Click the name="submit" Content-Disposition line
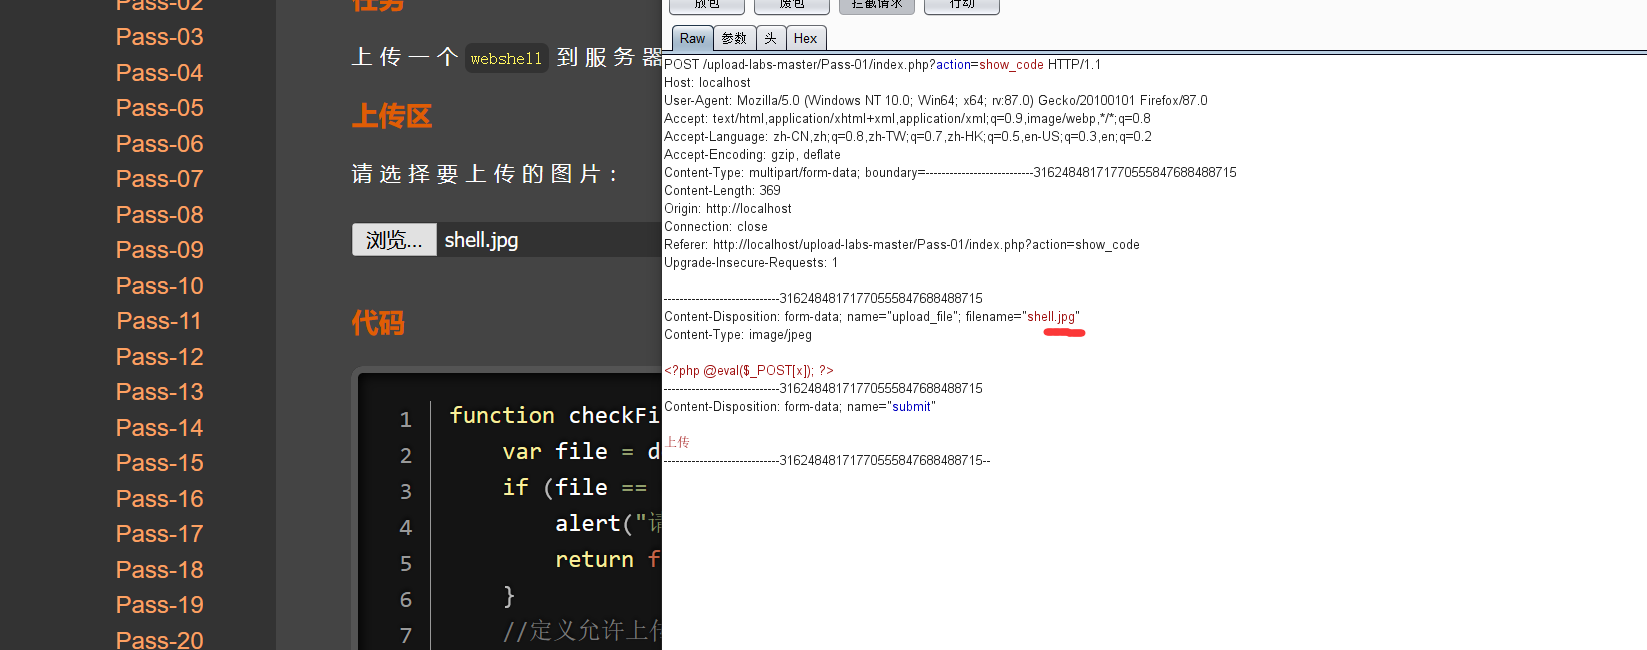The height and width of the screenshot is (650, 1647). pos(800,407)
